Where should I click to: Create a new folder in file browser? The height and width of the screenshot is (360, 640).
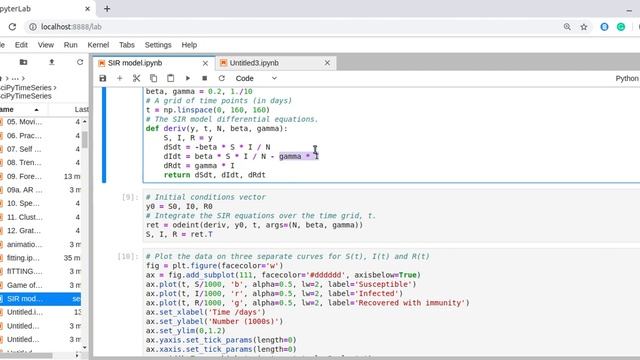[x=23, y=62]
